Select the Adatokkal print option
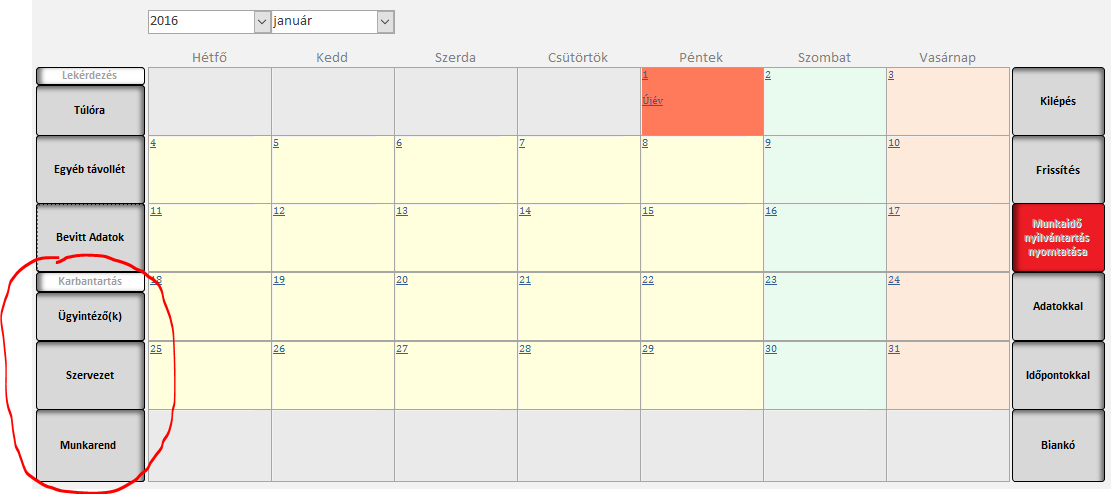 1058,306
